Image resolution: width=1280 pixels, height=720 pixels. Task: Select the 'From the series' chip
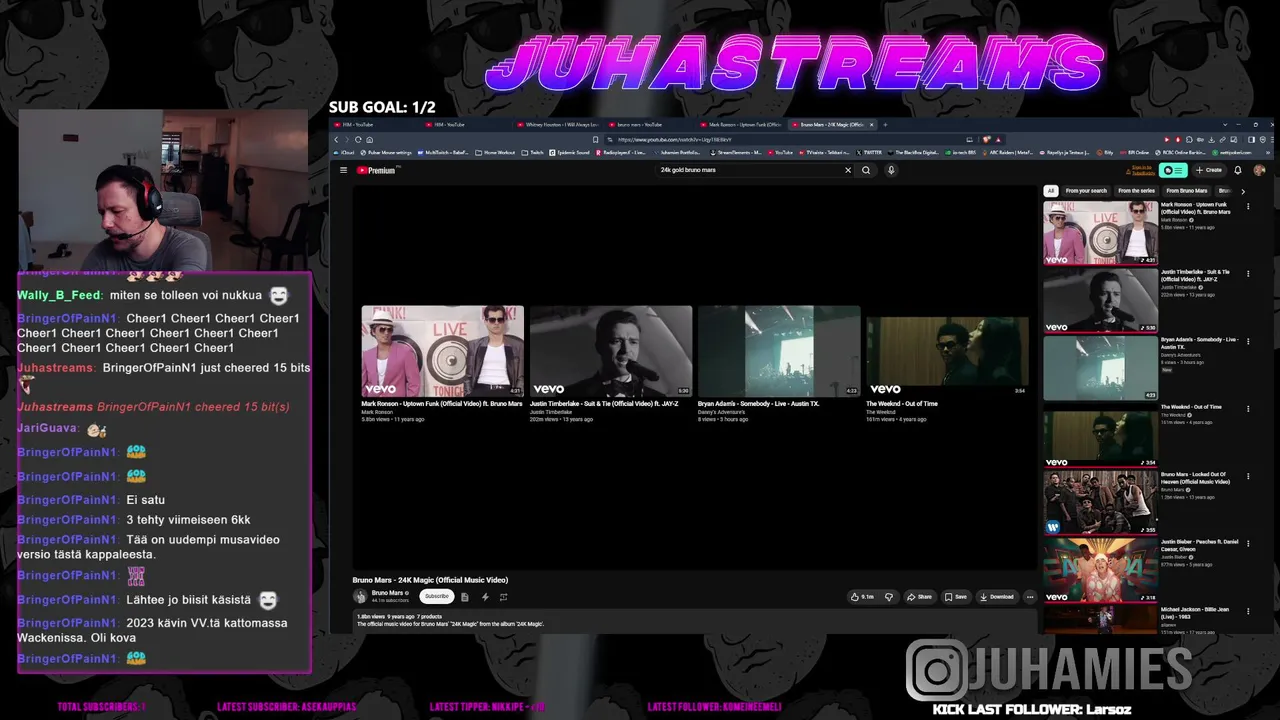pyautogui.click(x=1136, y=191)
